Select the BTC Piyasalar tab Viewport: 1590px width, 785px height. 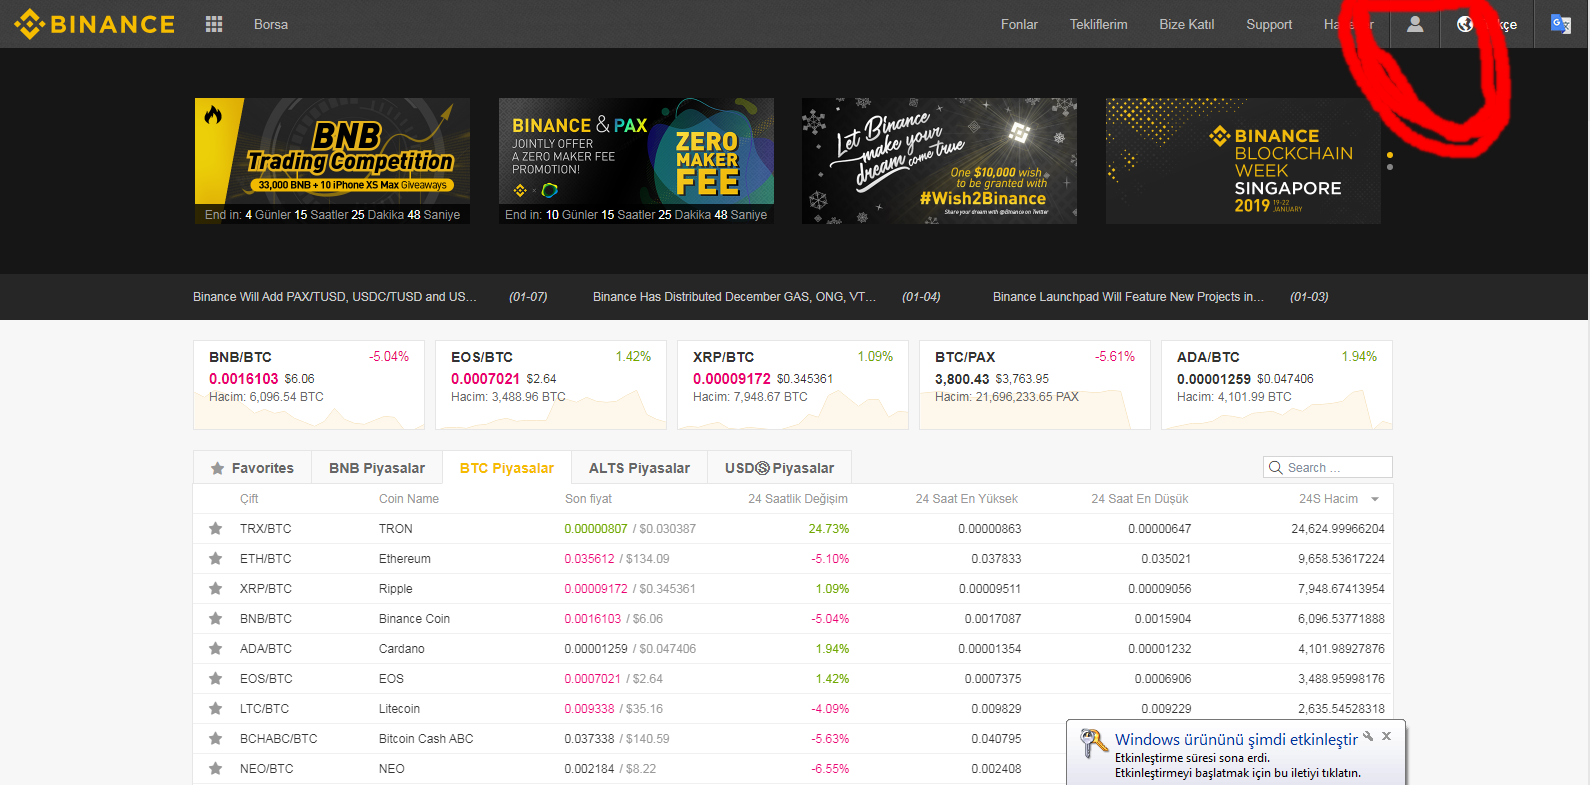[x=507, y=468]
